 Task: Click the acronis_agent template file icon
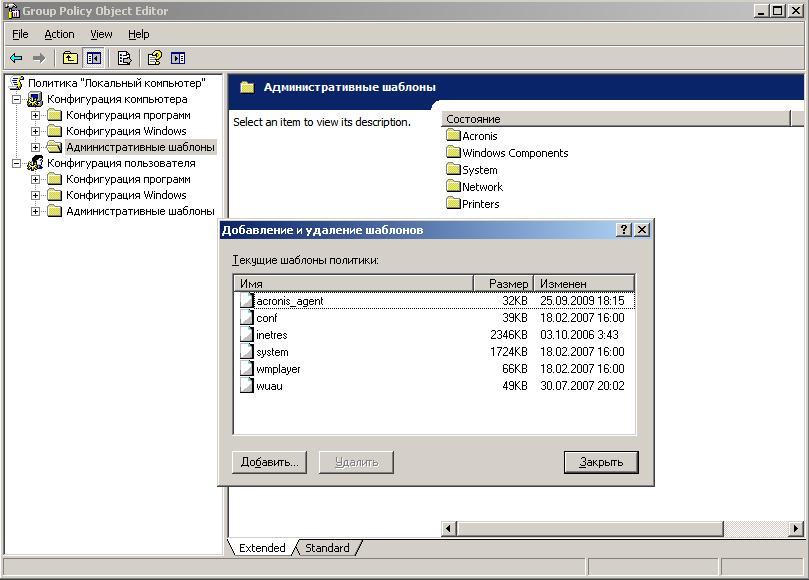click(247, 301)
